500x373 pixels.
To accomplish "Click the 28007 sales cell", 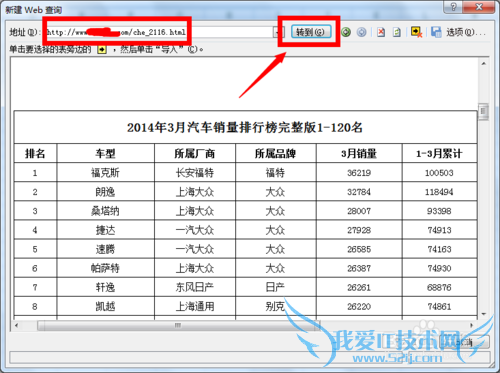I will [359, 211].
